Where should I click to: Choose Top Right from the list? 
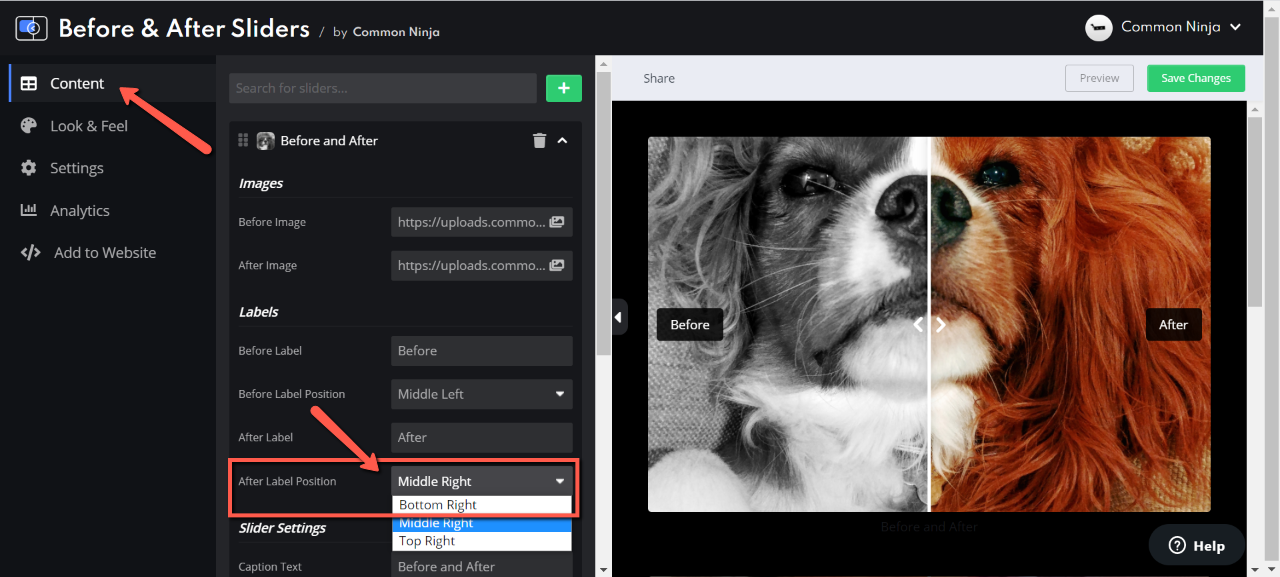click(481, 541)
